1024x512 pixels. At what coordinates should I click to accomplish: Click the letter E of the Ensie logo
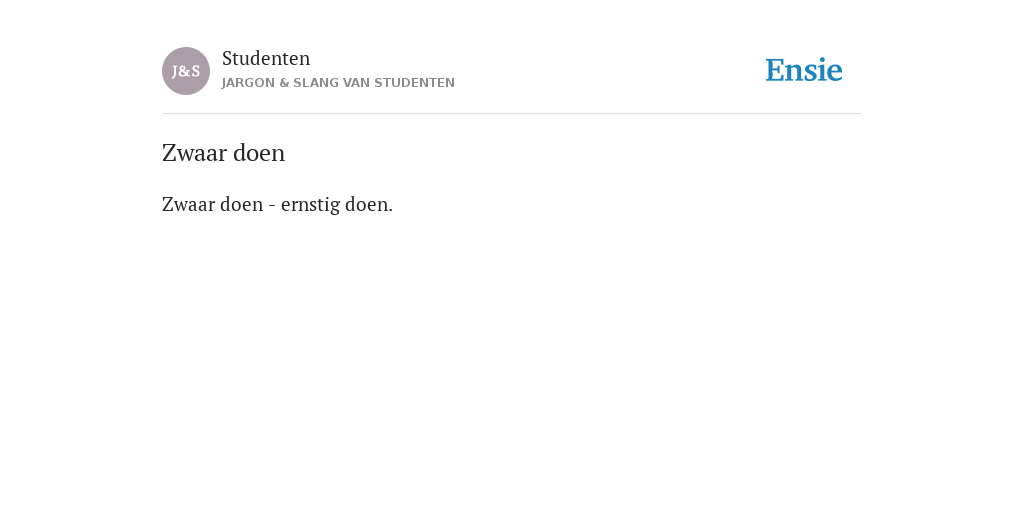775,71
